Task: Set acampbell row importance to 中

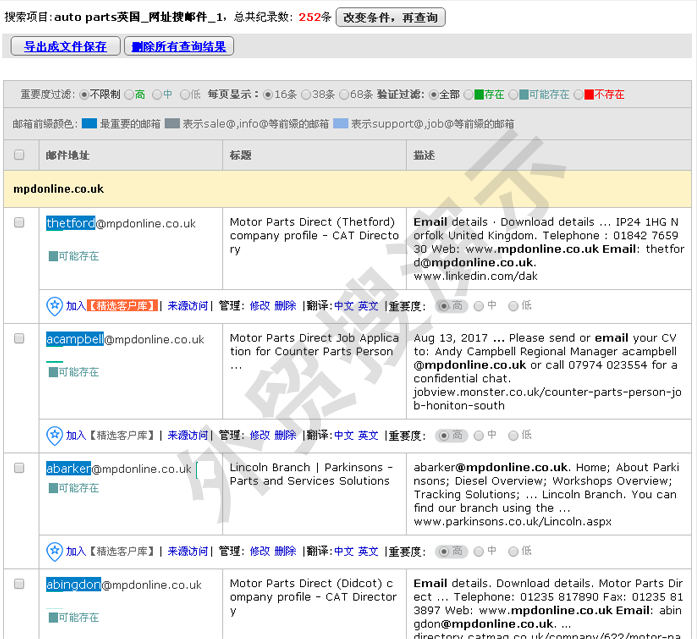Action: pyautogui.click(x=478, y=435)
